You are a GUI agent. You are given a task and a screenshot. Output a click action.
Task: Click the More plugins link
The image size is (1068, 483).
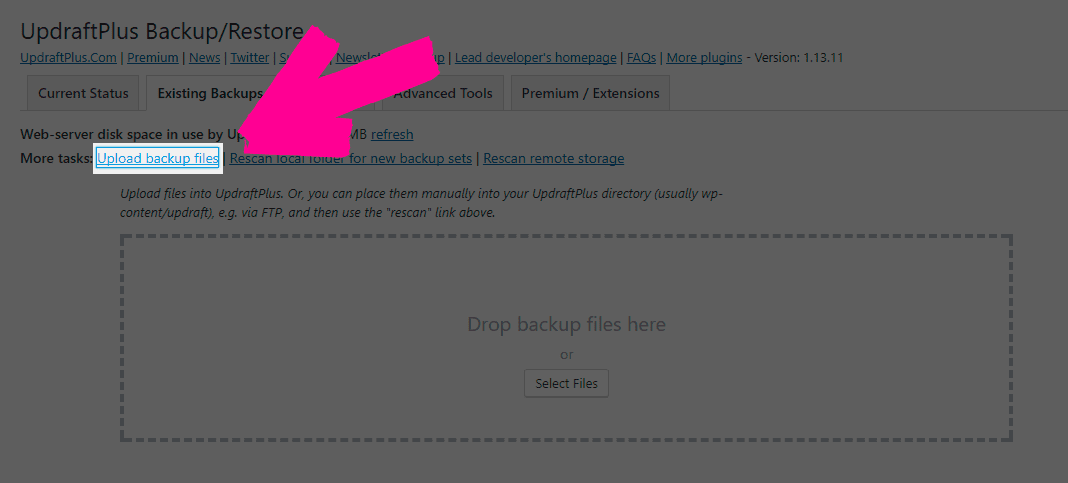pyautogui.click(x=704, y=58)
